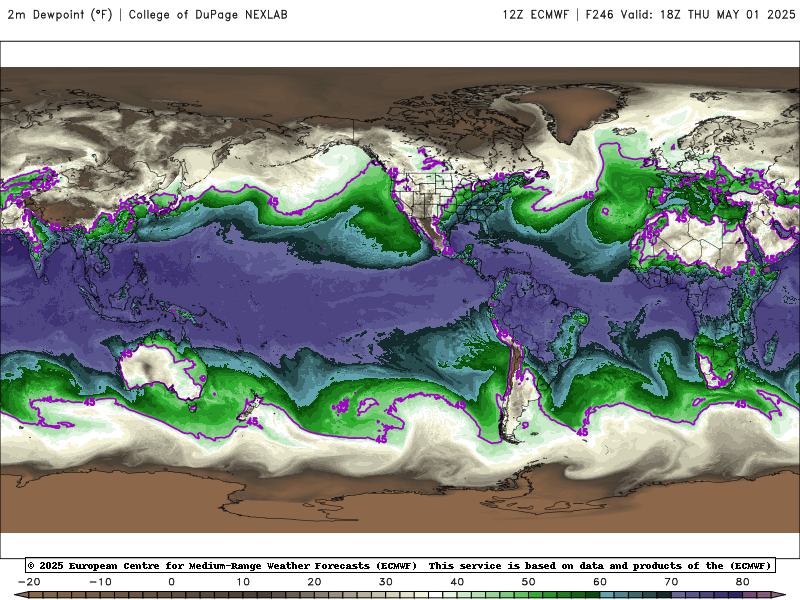Click the 60 colorbar tick label
Screen dimensions: 800x600
(x=600, y=582)
